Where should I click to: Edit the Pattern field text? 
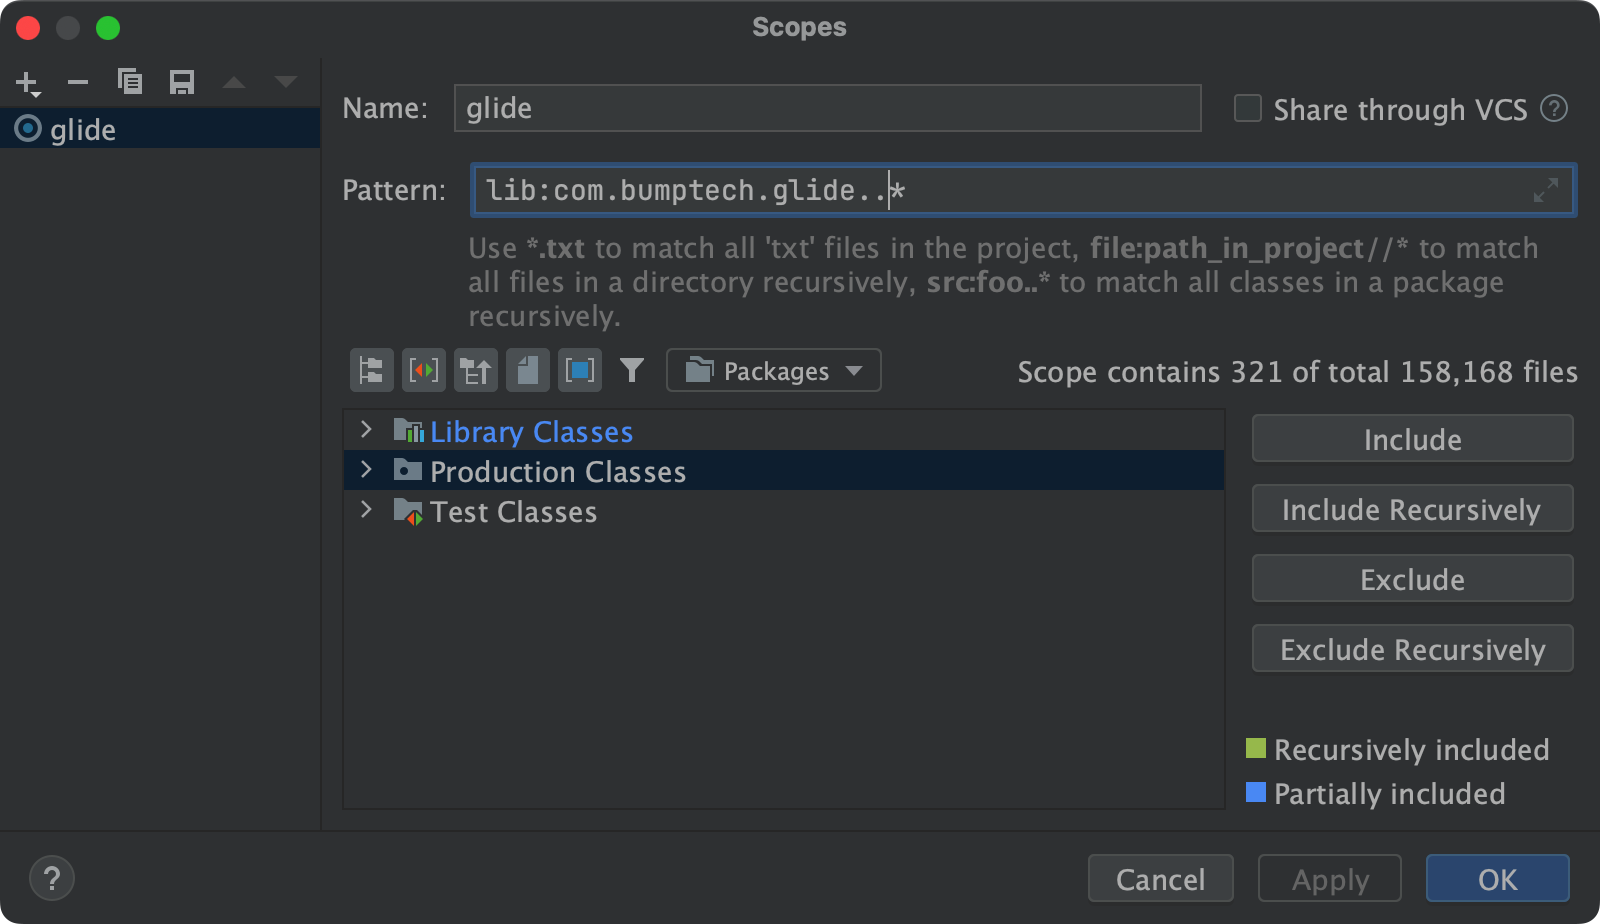[x=1023, y=190]
